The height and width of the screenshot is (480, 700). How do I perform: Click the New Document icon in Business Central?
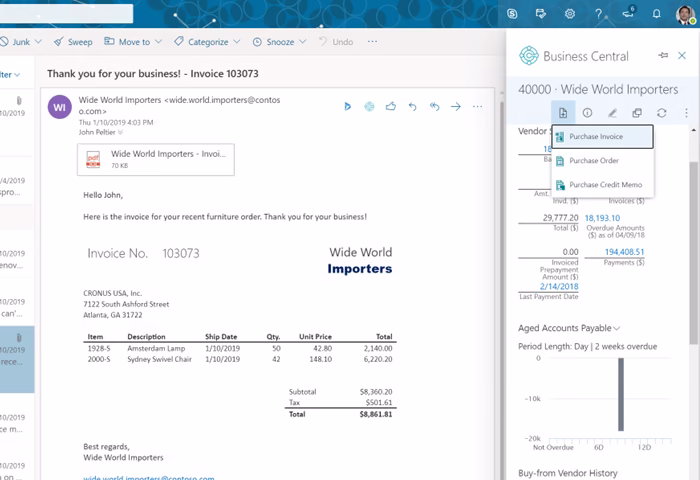563,113
